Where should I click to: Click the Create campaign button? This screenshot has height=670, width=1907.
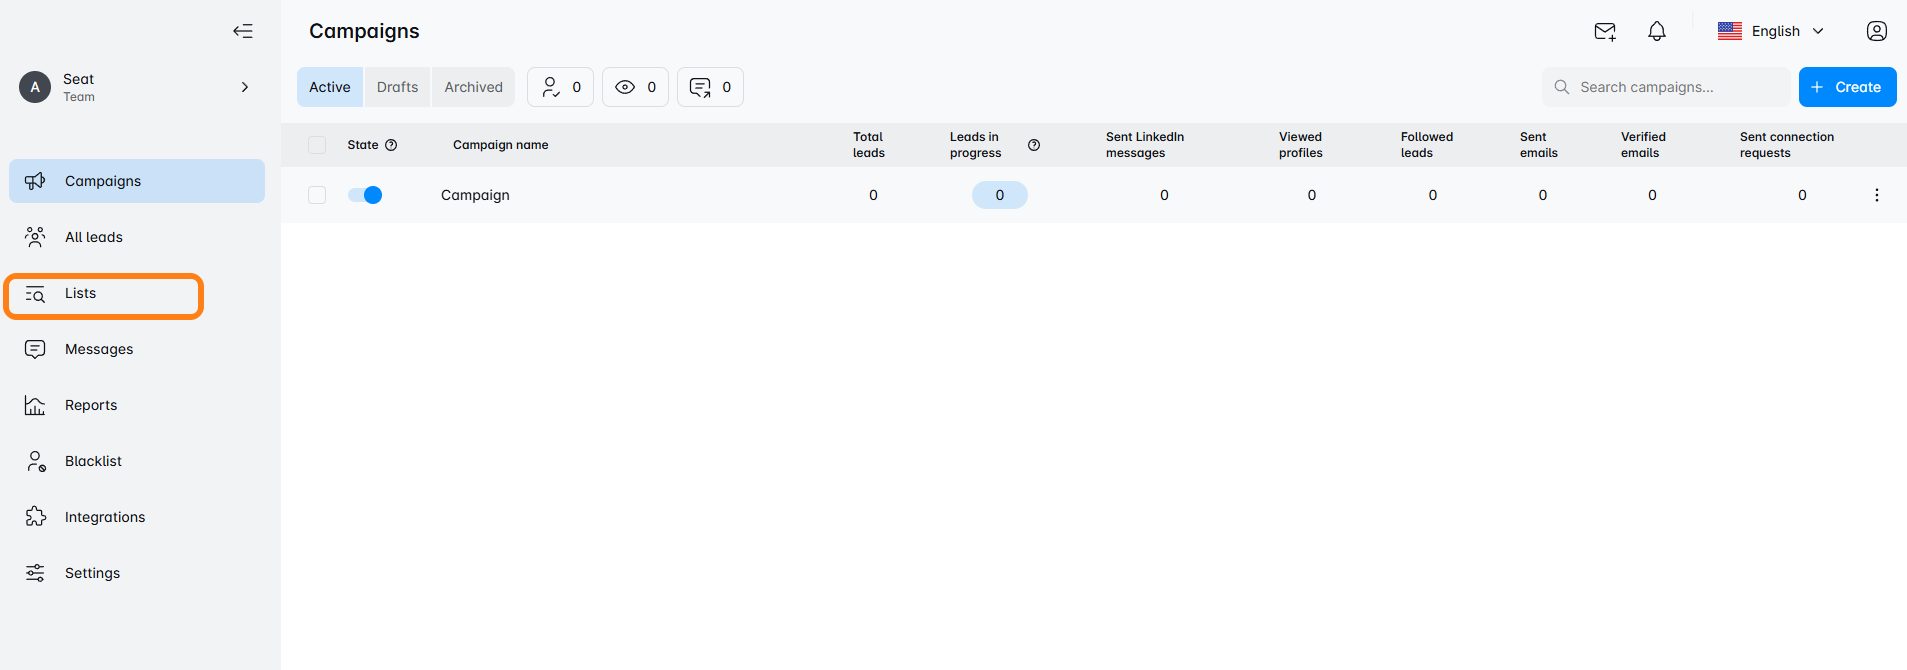point(1846,87)
